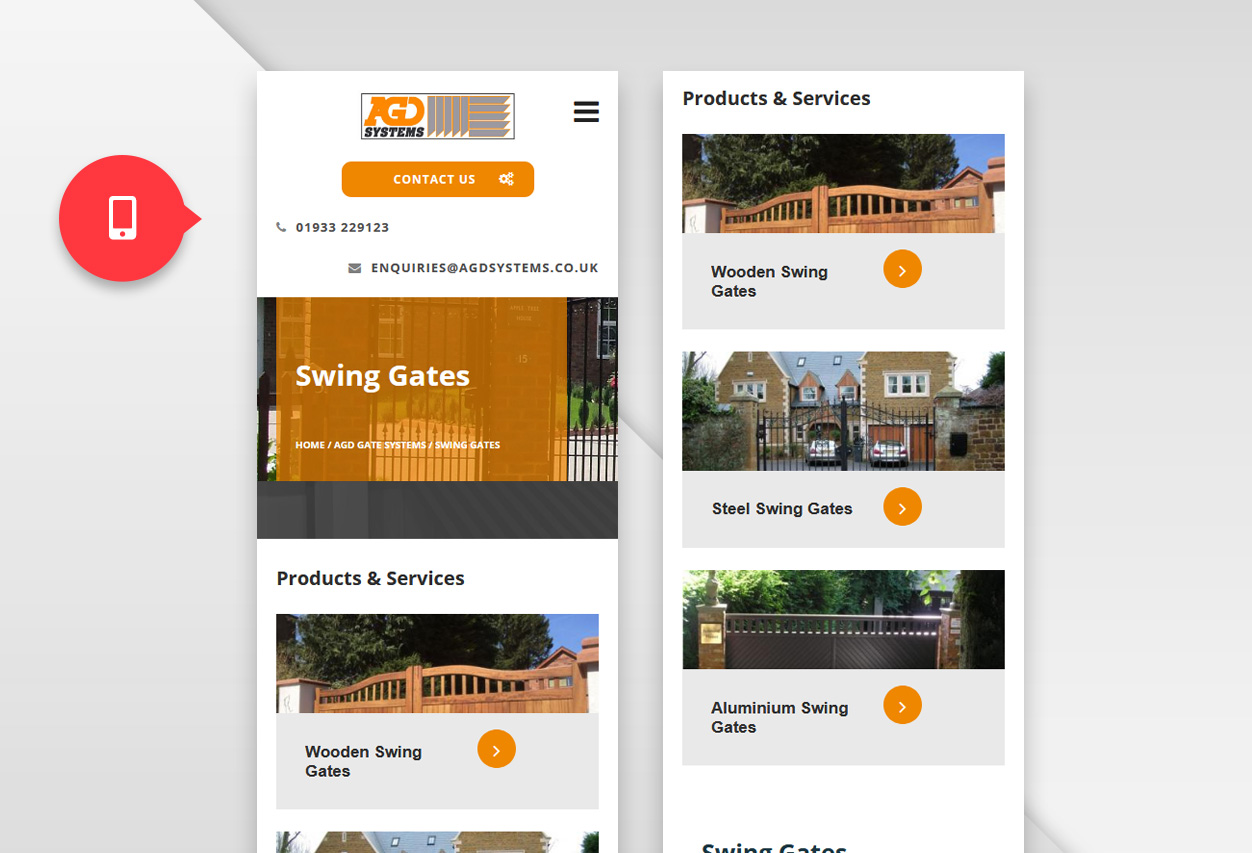Click the Steel Swing Gates photo thumbnail

point(843,411)
